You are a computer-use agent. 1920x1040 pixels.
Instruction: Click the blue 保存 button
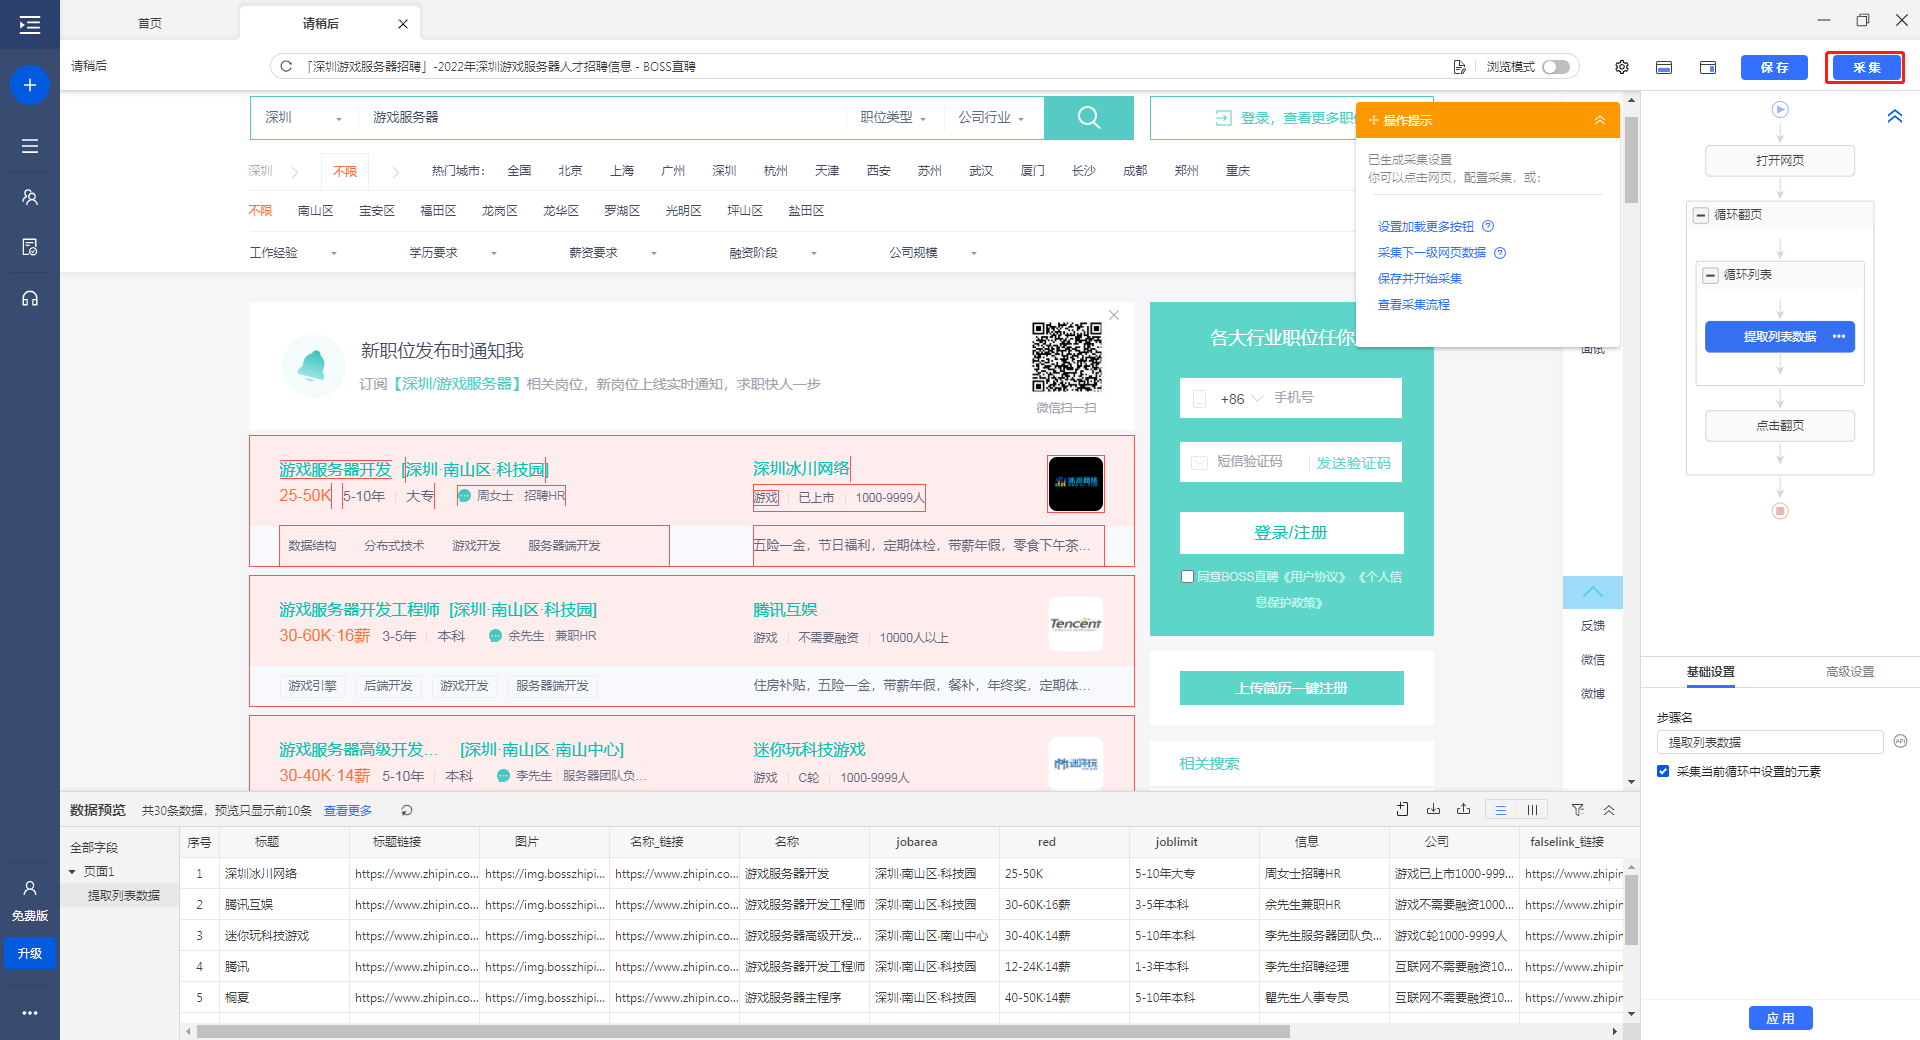[1774, 67]
